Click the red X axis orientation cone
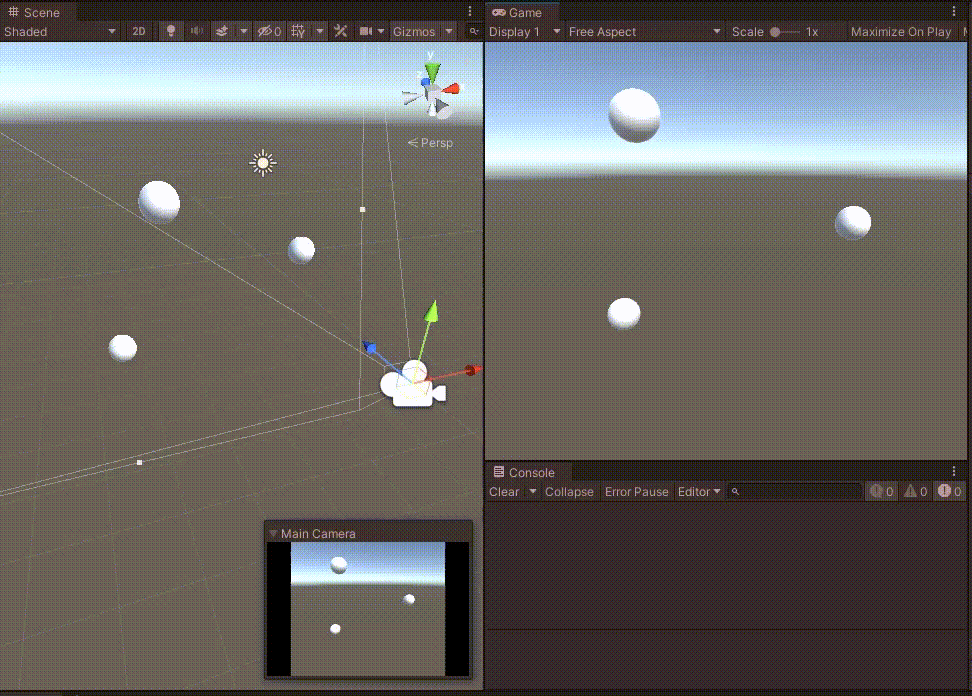The height and width of the screenshot is (696, 972). 453,89
